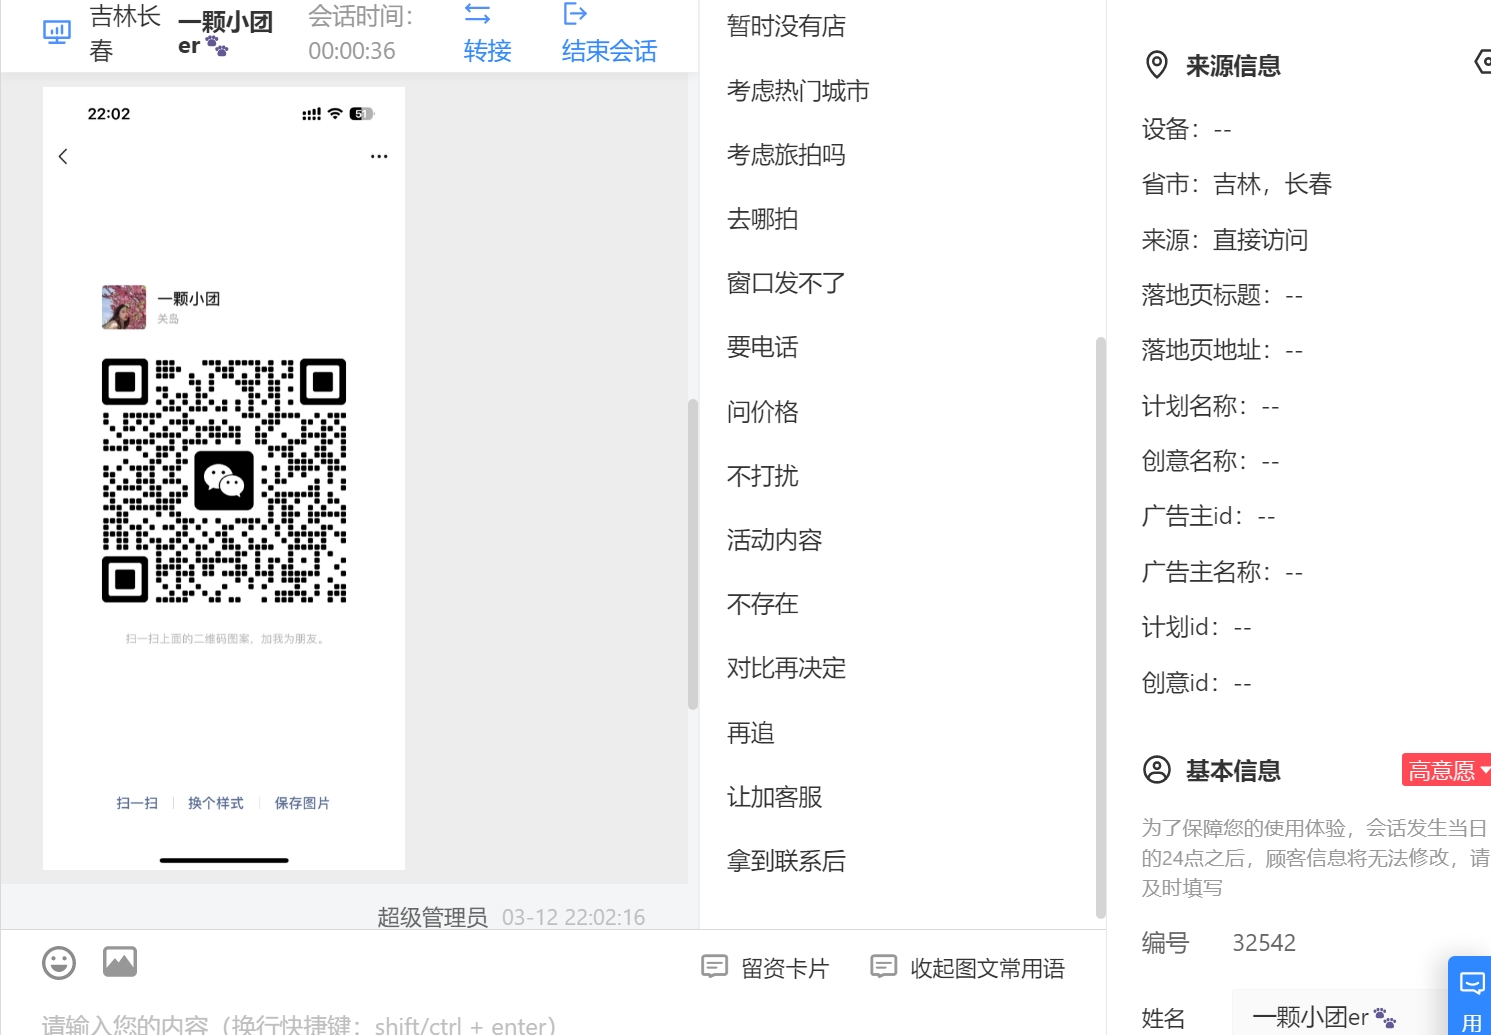Screen dimensions: 1491x1035
Task: Click the 创意id row
Action: (x=1196, y=683)
